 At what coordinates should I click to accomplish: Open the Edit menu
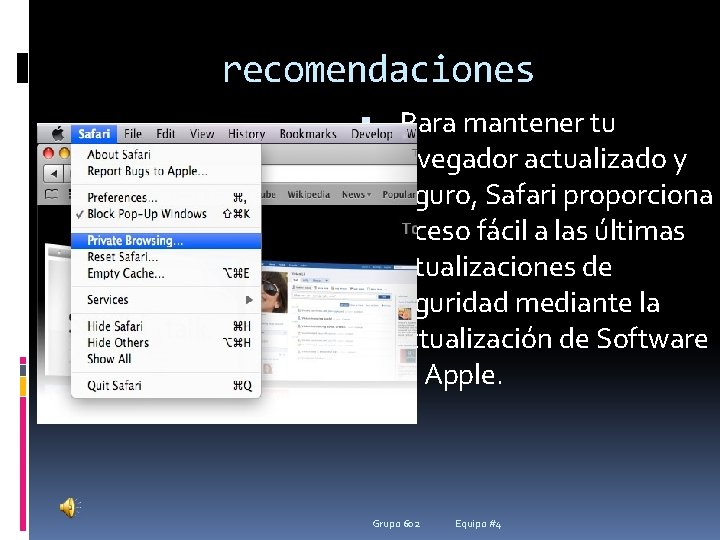click(165, 134)
